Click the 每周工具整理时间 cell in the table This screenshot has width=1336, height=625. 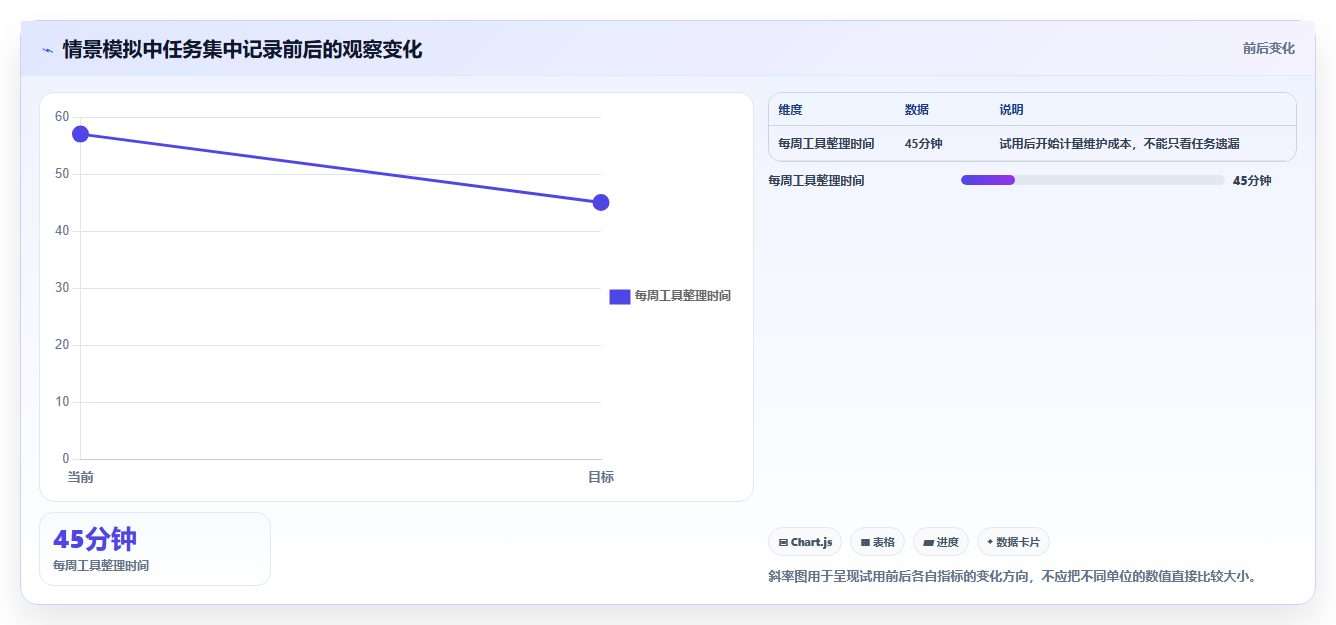tap(826, 144)
